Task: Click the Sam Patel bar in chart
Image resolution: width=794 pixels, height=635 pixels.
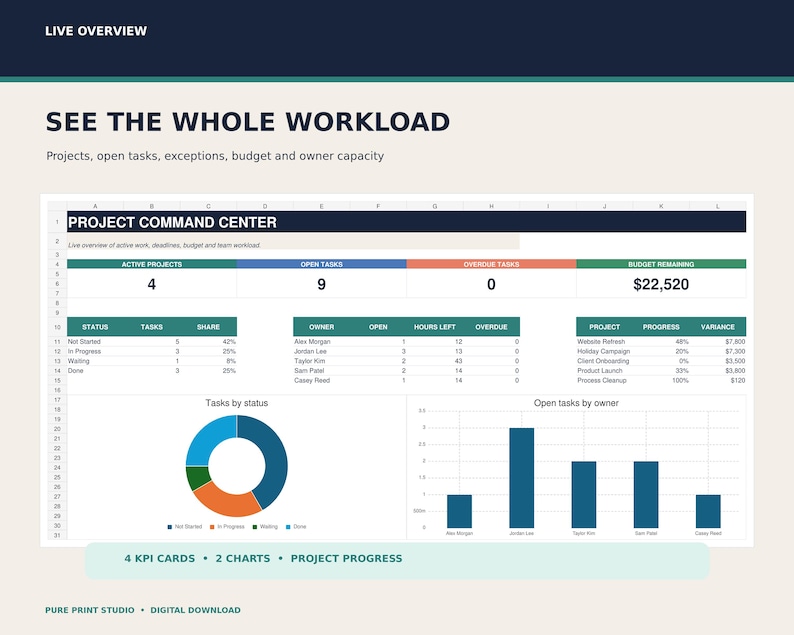Action: click(x=646, y=495)
